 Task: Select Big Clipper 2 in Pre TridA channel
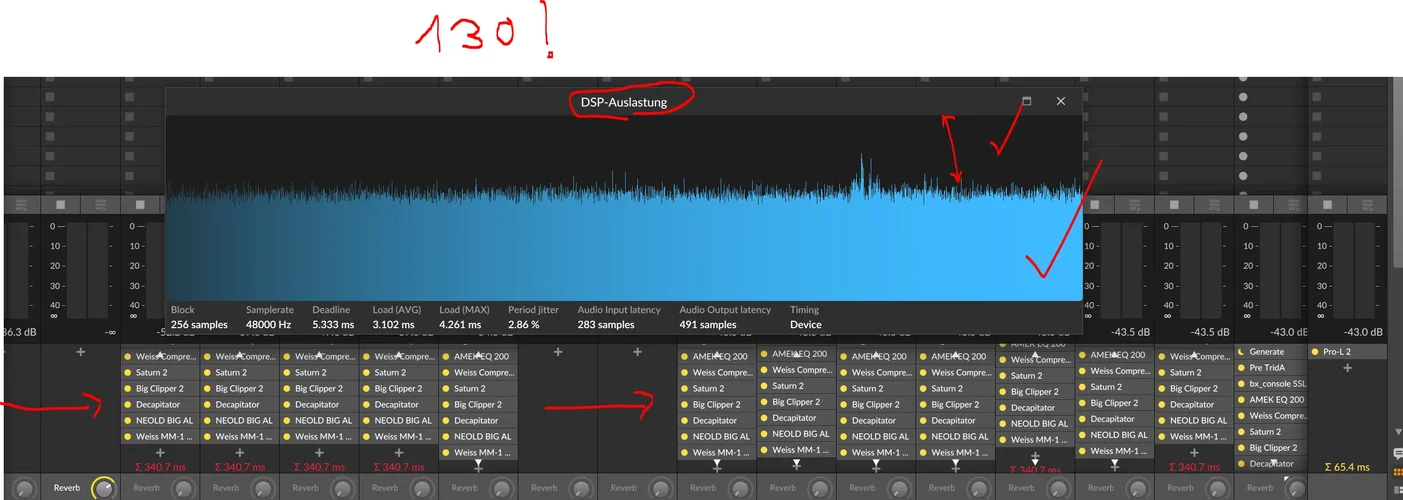coord(1270,448)
